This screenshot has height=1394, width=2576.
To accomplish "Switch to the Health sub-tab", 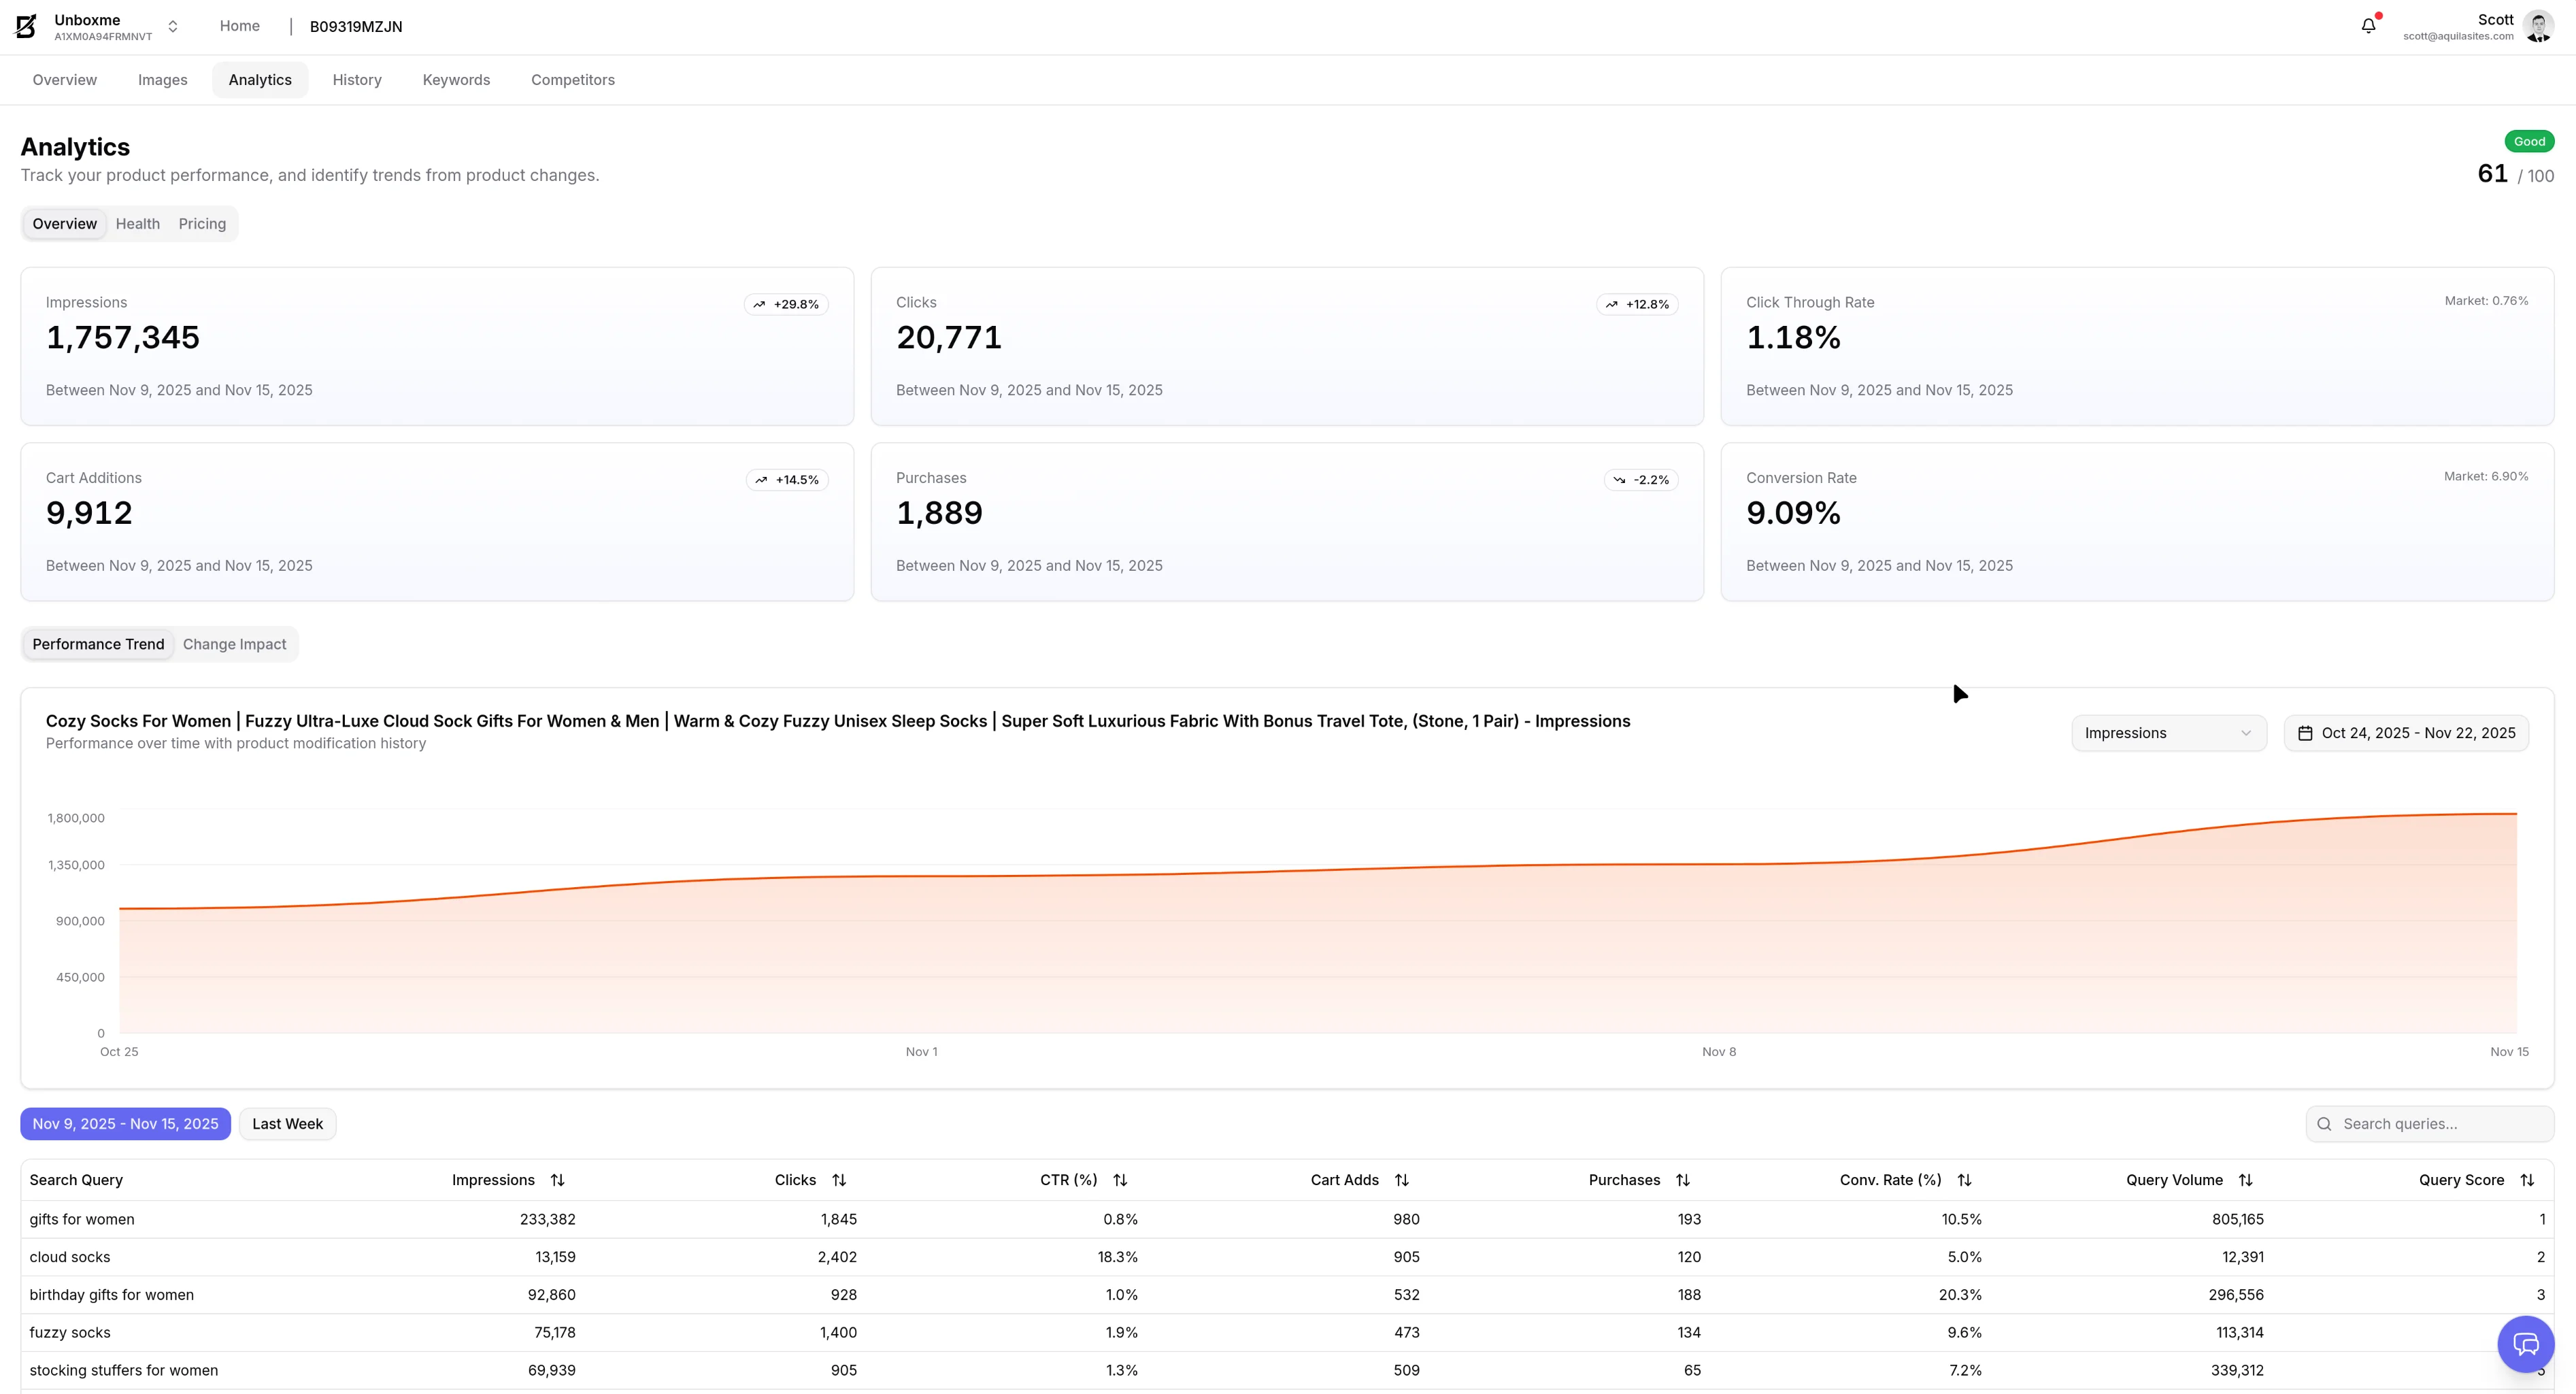I will (137, 224).
